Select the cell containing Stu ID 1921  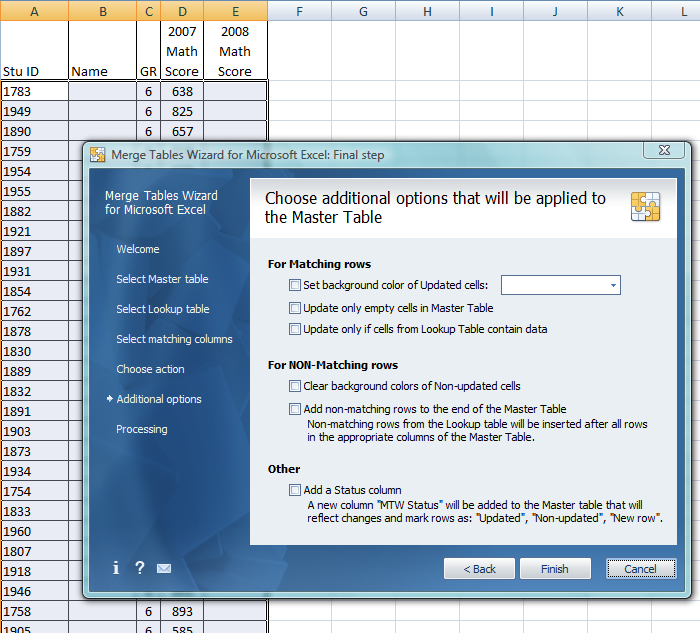click(x=35, y=231)
